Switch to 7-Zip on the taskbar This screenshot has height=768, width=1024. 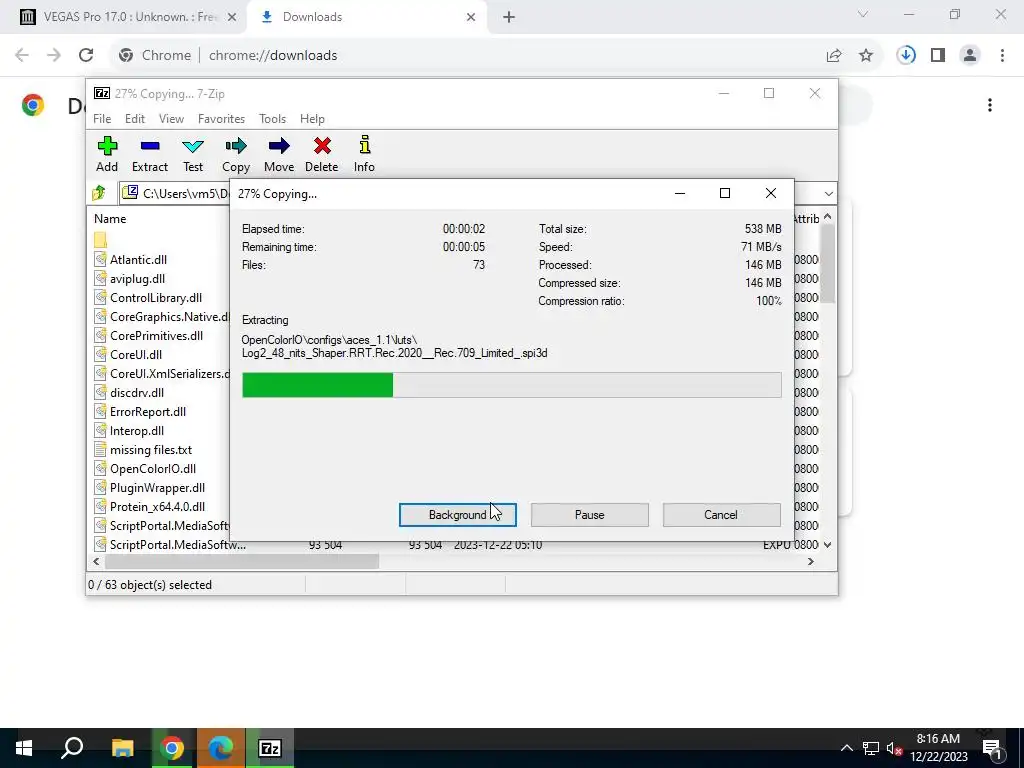270,748
